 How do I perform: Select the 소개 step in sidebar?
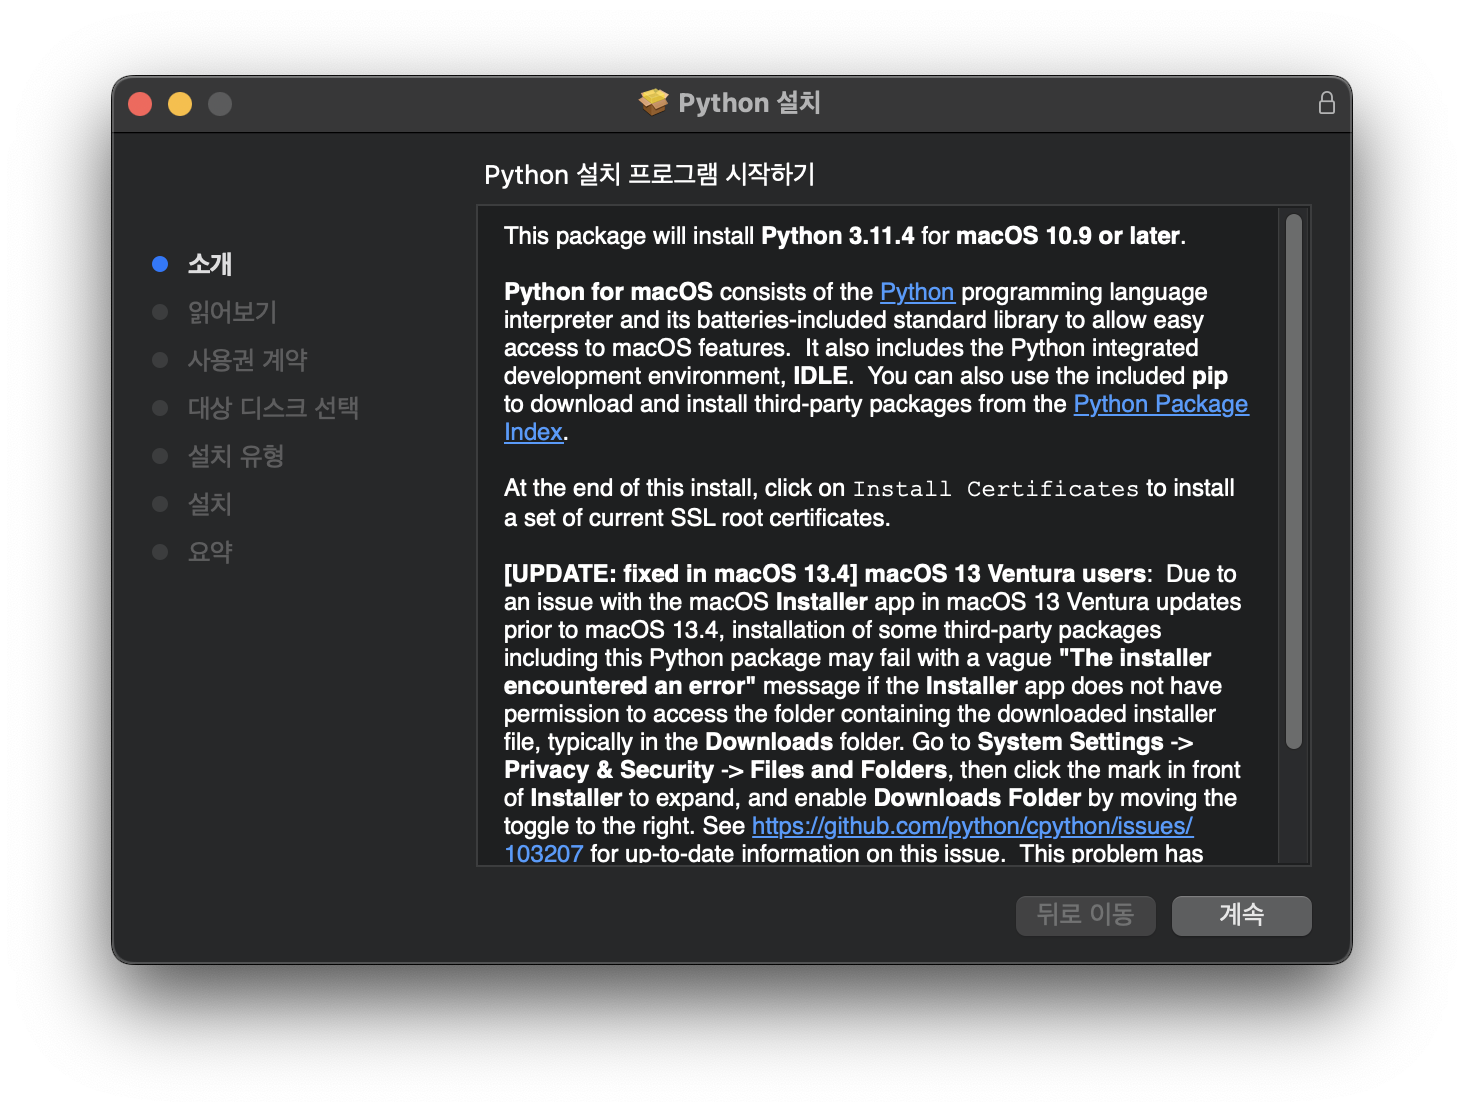[210, 264]
